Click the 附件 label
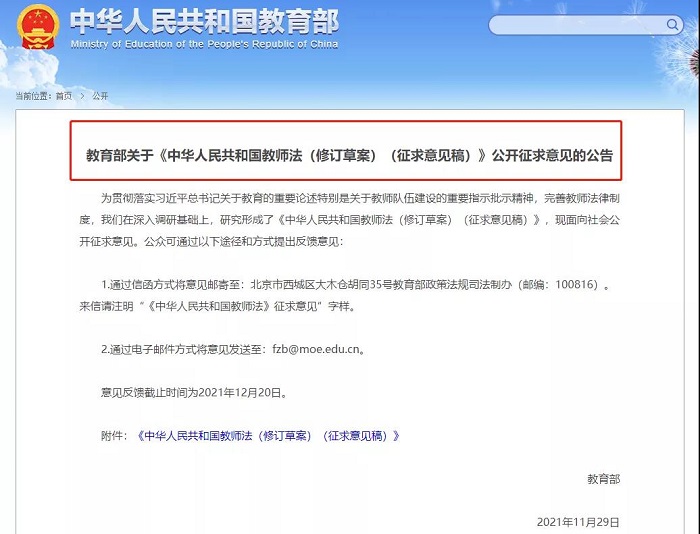 click(112, 436)
